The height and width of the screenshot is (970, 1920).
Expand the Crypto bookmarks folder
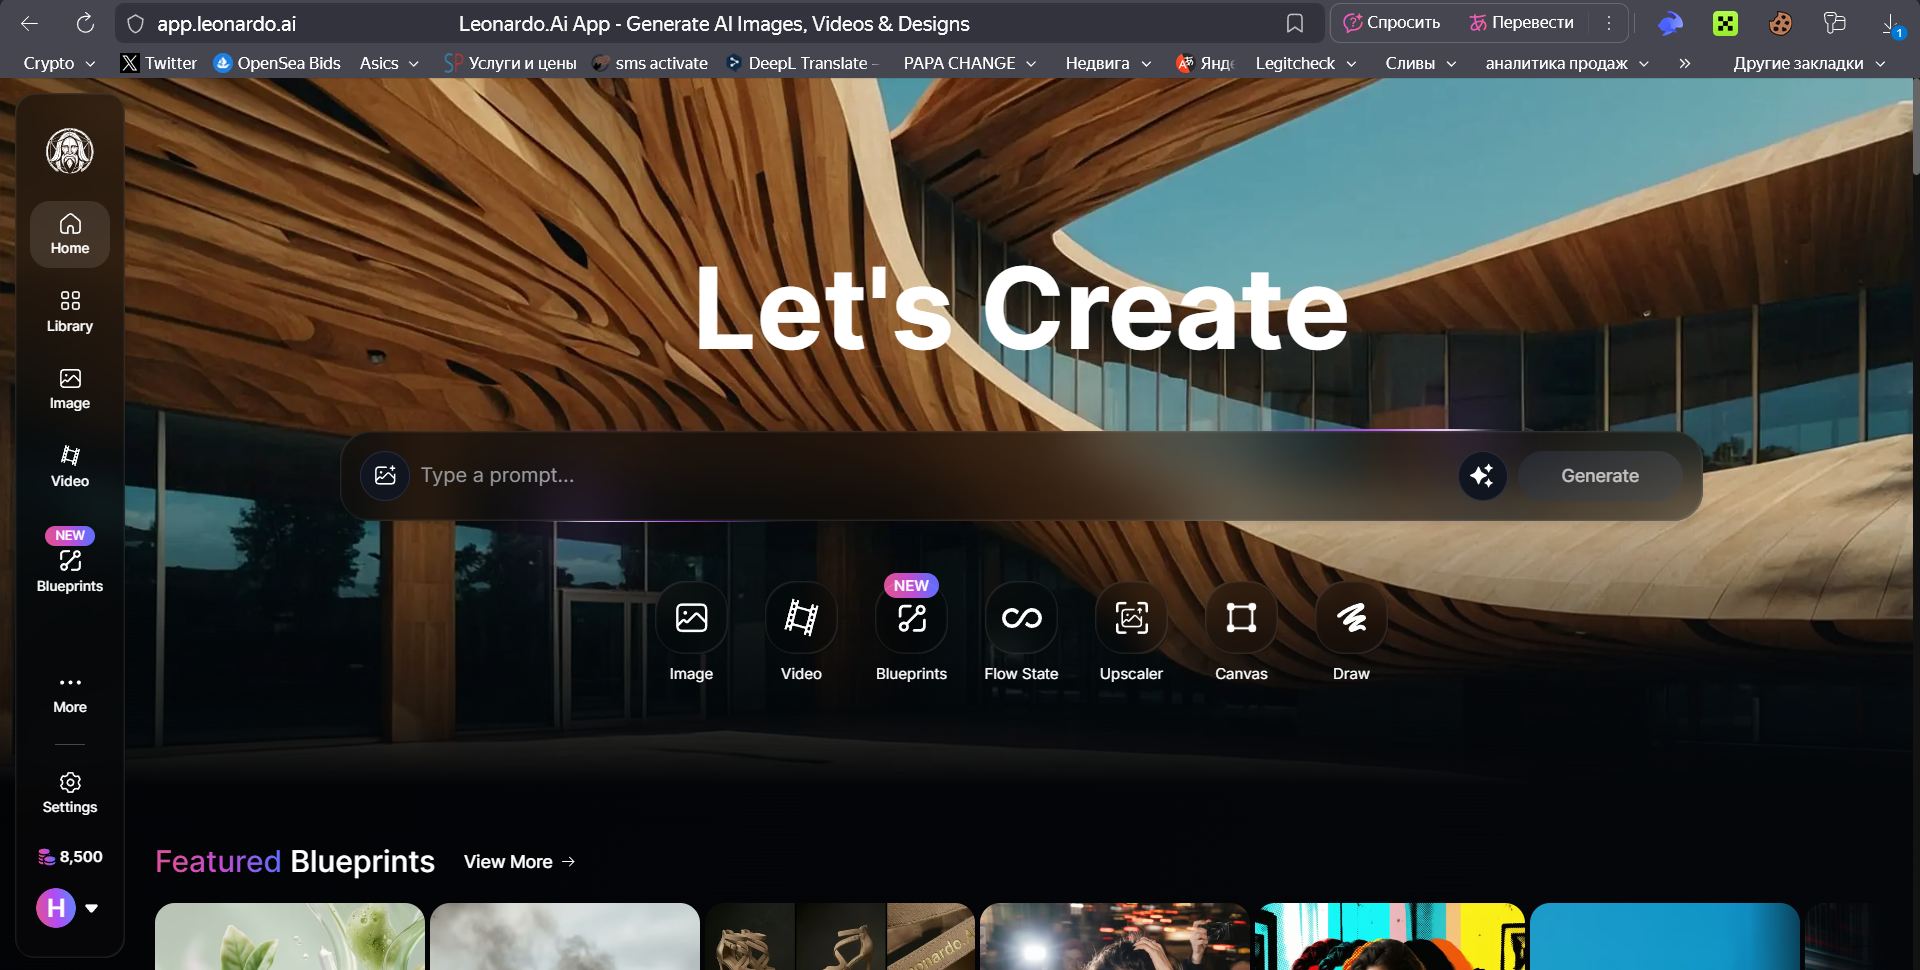(x=59, y=63)
